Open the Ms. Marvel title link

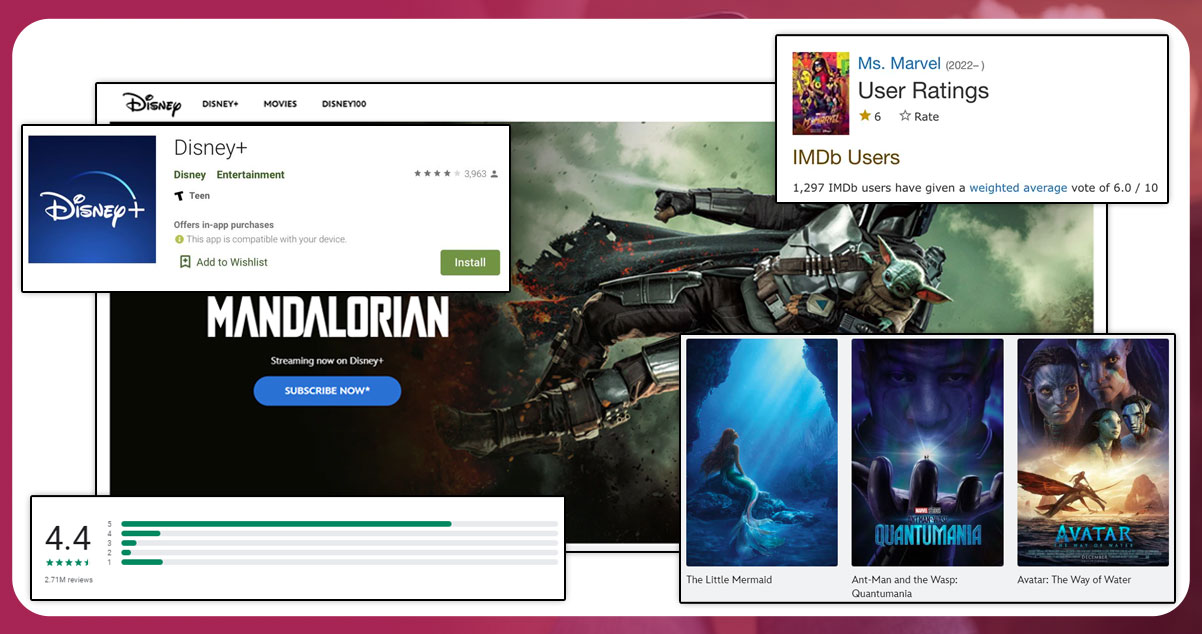(899, 64)
